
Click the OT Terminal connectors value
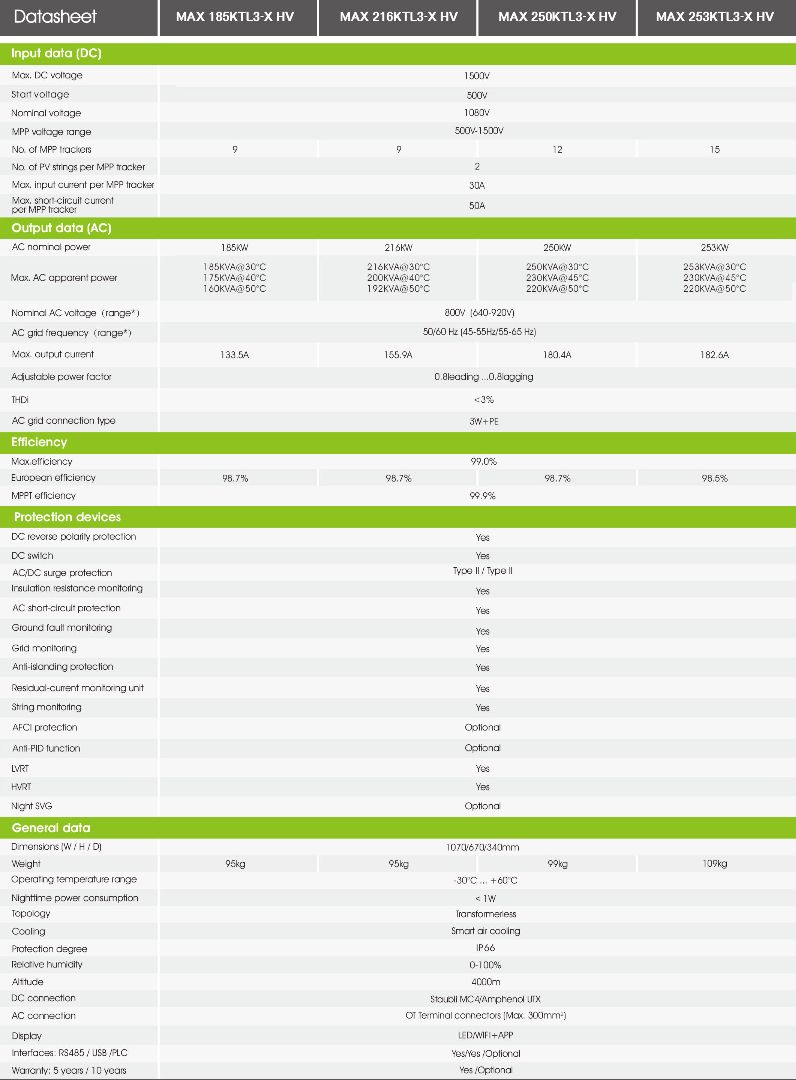pyautogui.click(x=485, y=1016)
